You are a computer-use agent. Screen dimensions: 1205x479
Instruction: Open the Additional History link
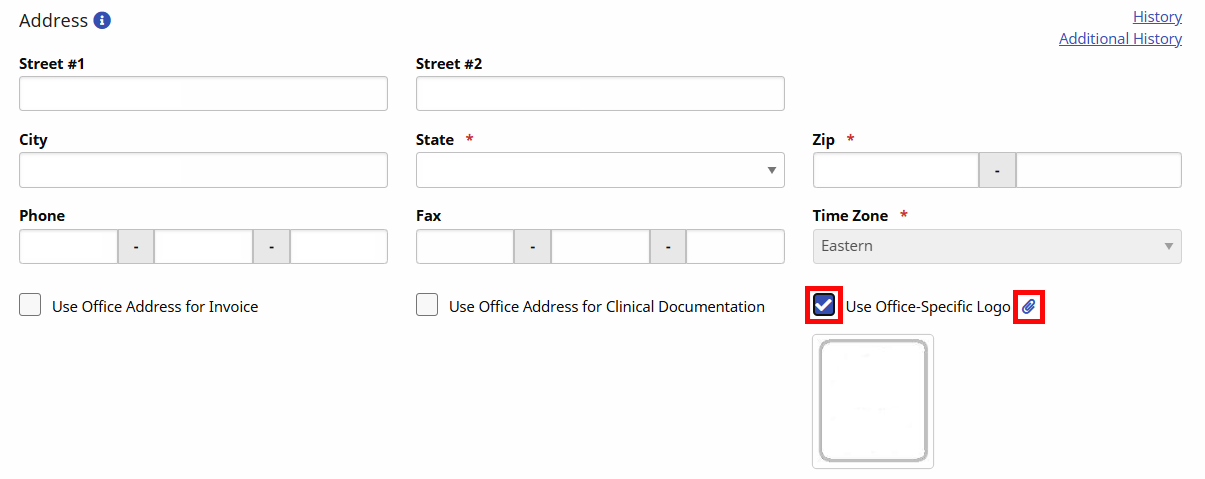click(x=1120, y=39)
